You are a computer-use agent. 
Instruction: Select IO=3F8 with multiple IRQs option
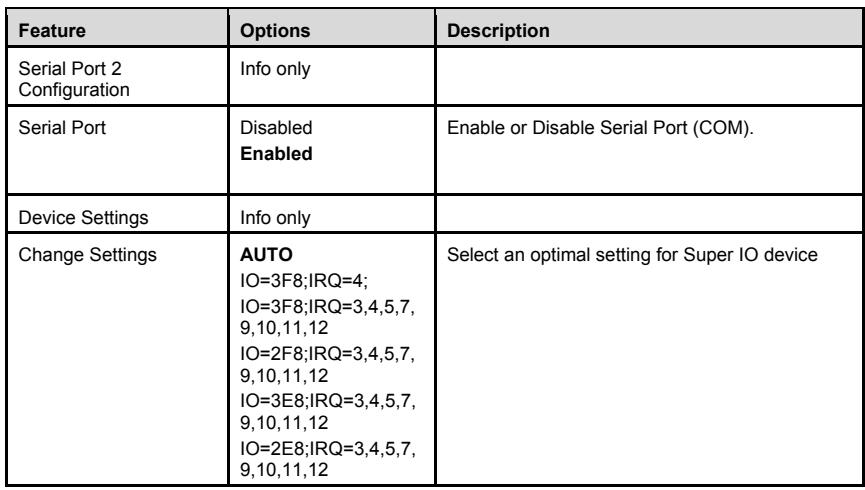327,317
